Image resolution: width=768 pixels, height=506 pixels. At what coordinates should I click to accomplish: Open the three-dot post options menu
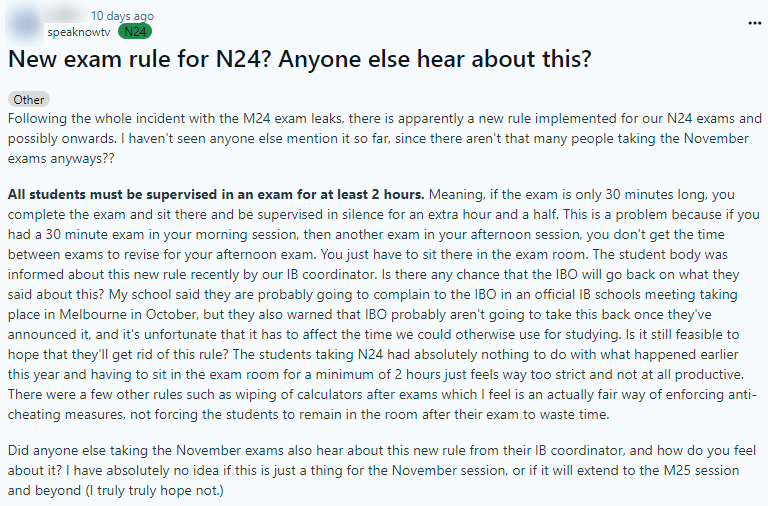(753, 22)
